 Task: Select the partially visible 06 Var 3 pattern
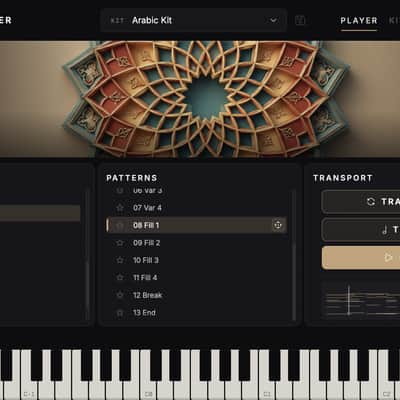(x=196, y=191)
